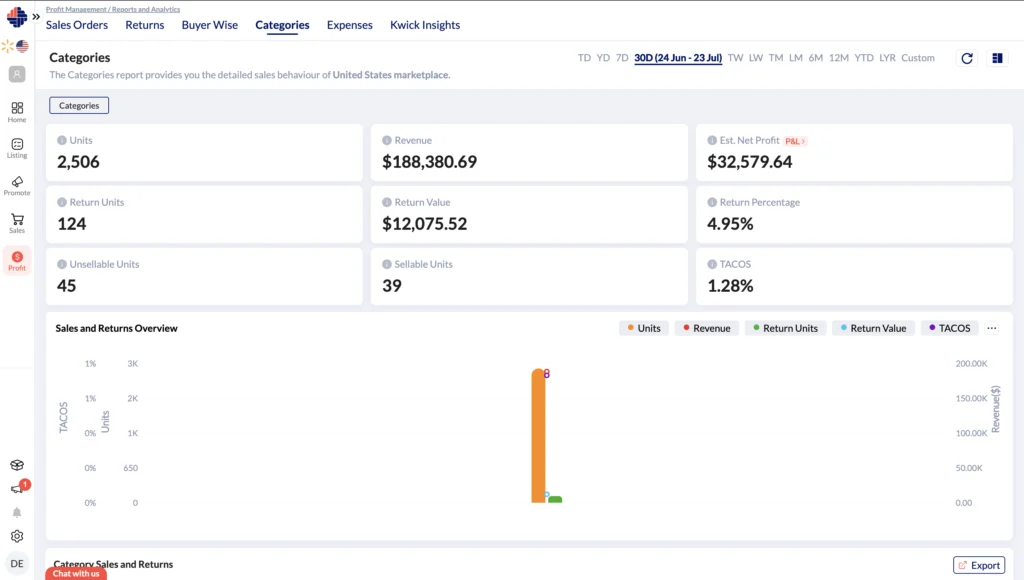Select LYR date range

pyautogui.click(x=888, y=57)
